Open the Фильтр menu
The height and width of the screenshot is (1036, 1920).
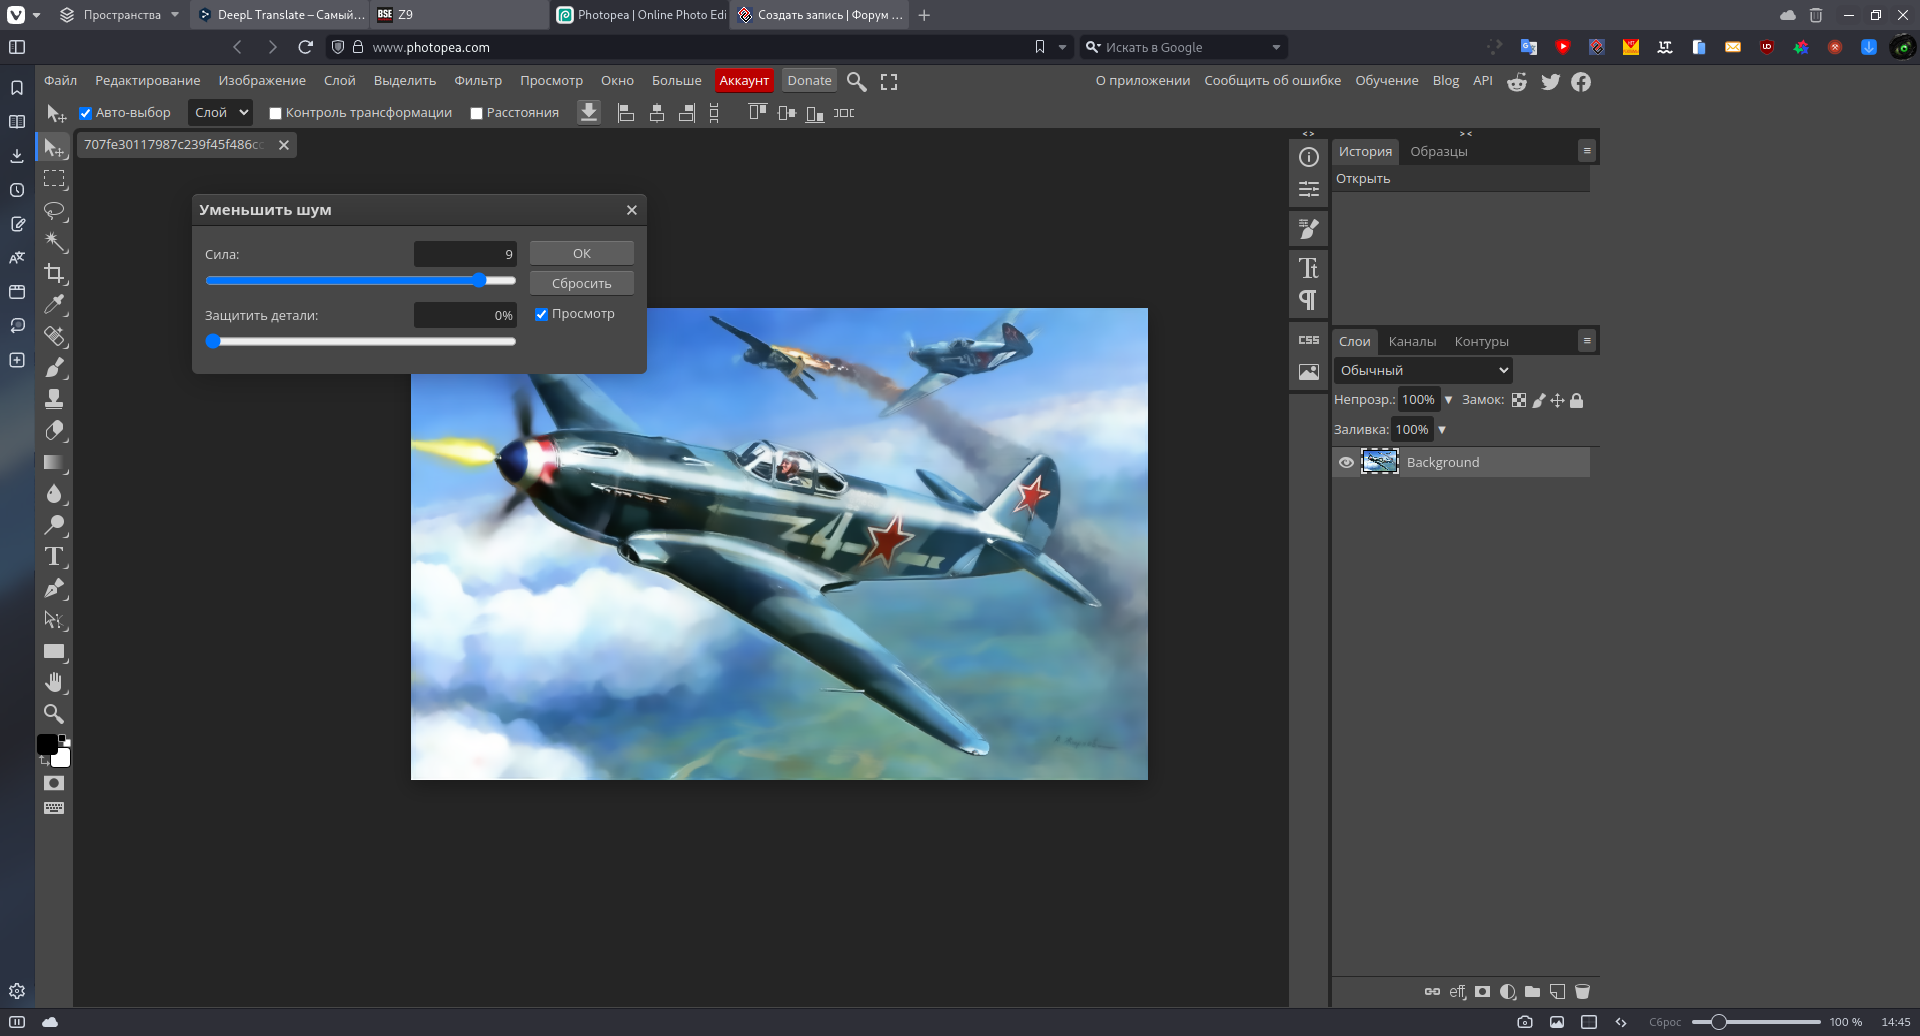[477, 81]
